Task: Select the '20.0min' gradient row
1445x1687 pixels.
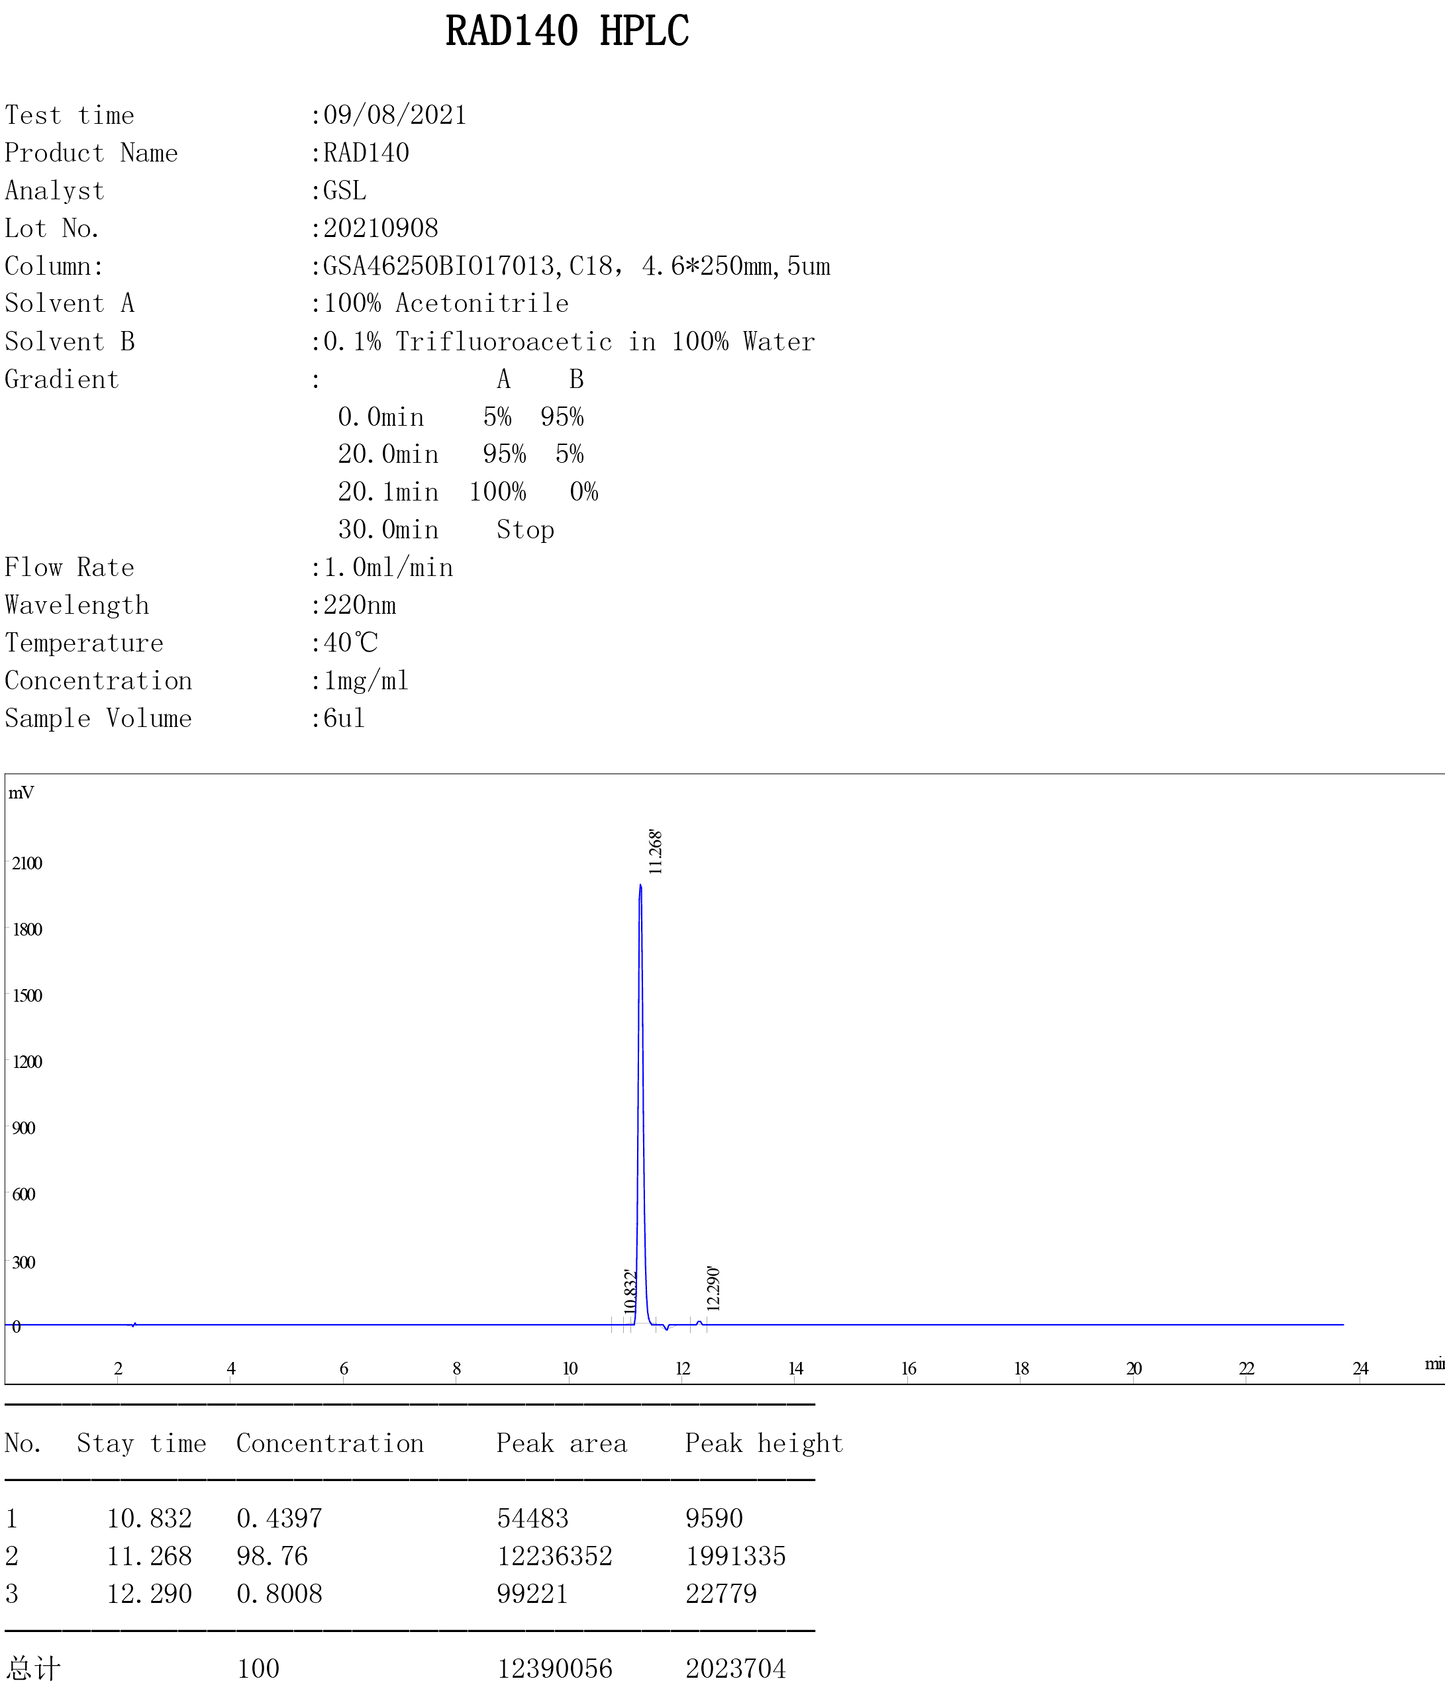Action: pyautogui.click(x=461, y=454)
